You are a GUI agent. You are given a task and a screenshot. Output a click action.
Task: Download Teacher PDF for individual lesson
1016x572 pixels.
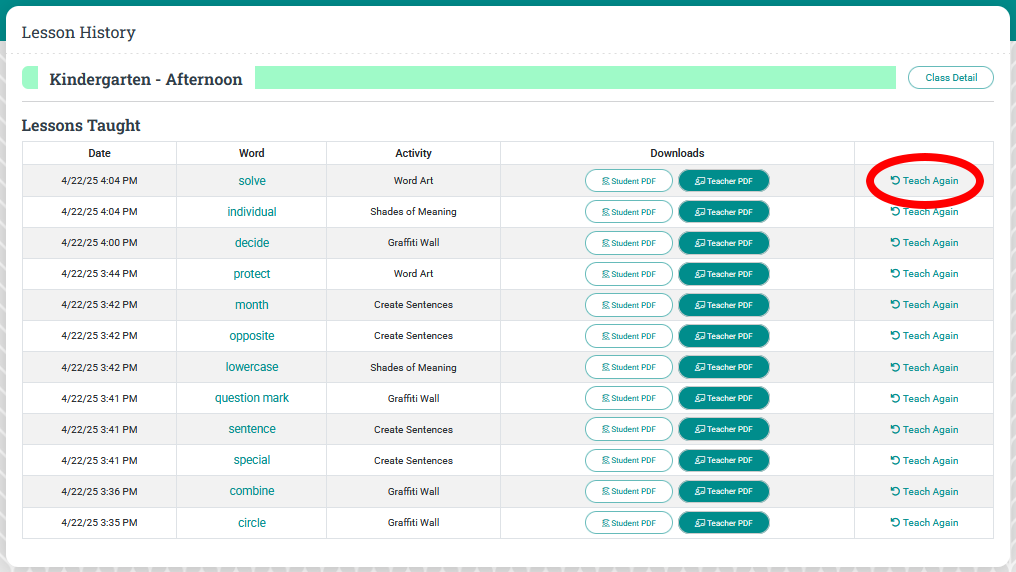(723, 212)
